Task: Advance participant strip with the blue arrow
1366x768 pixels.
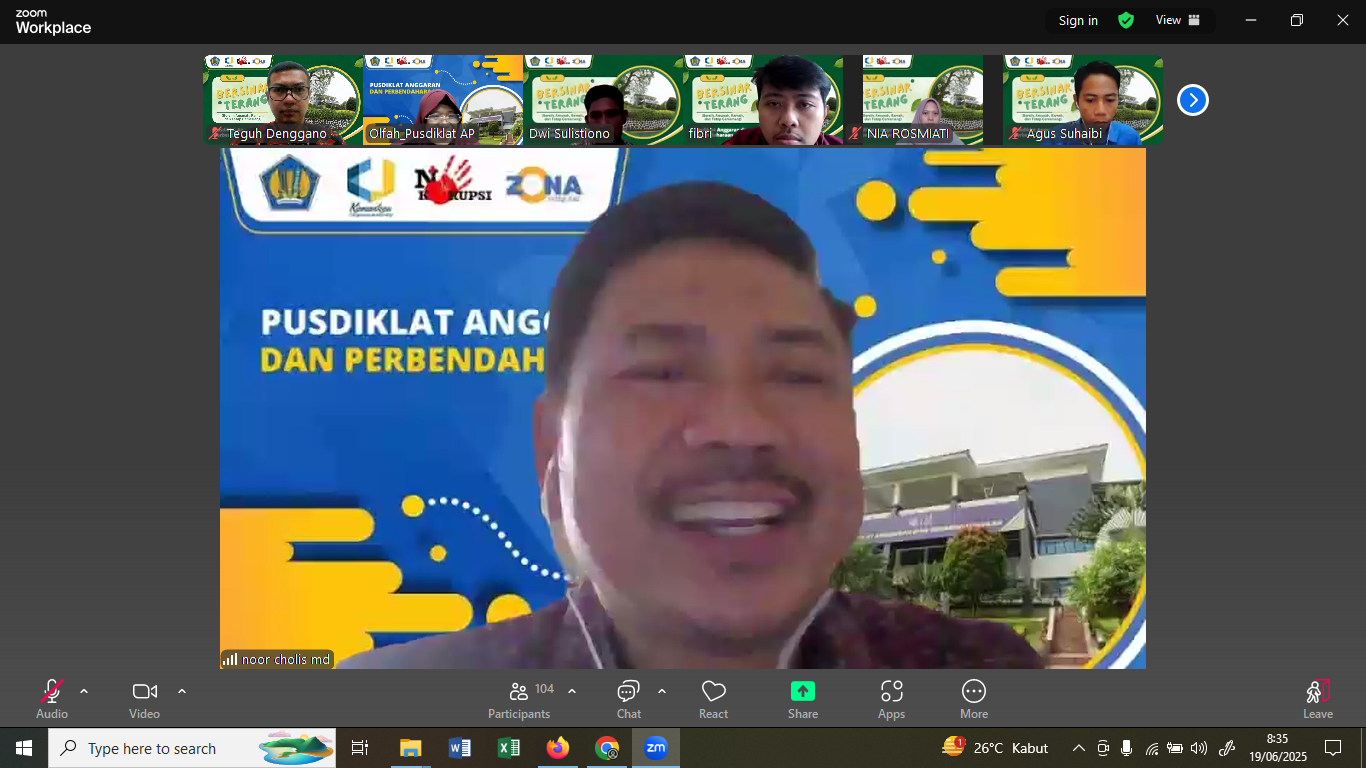Action: point(1191,100)
